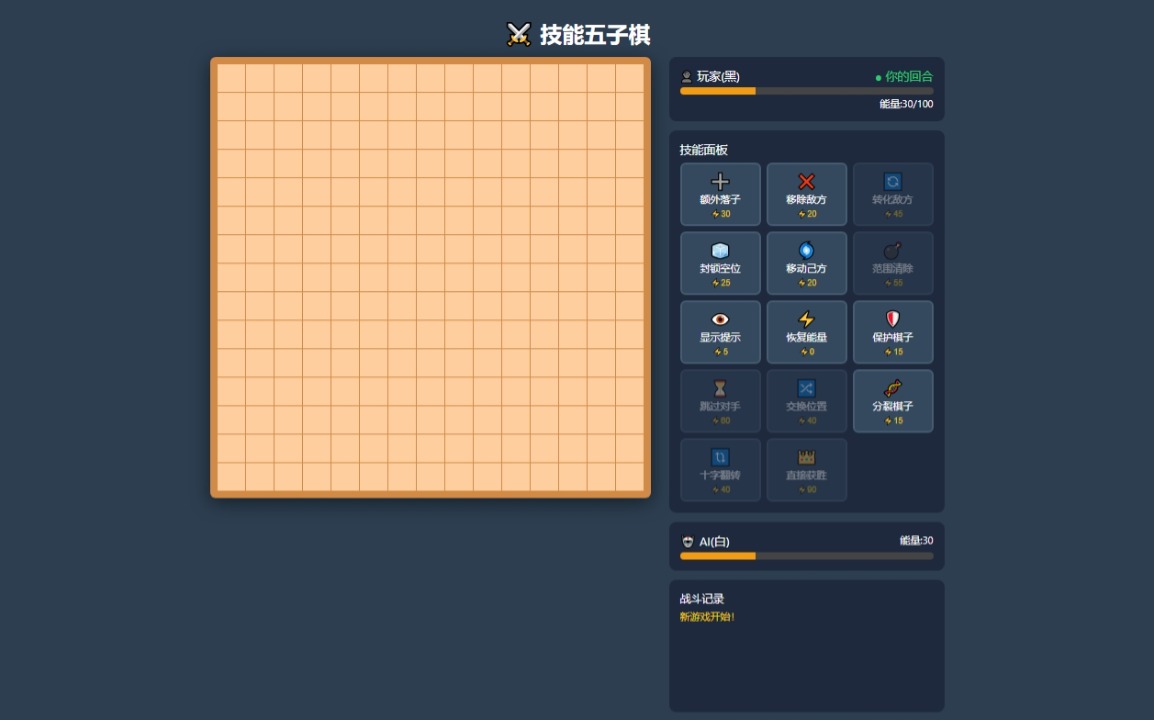Click the player avatar icon beside 玩家(黑)
The height and width of the screenshot is (720, 1154).
pos(686,77)
